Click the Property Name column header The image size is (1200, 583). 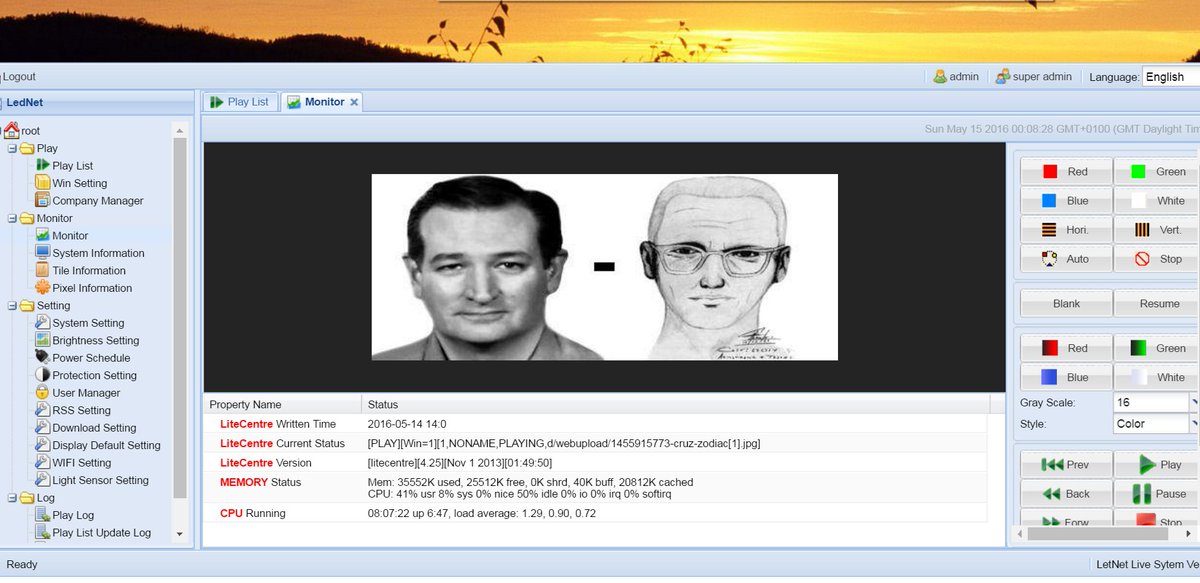pos(282,404)
